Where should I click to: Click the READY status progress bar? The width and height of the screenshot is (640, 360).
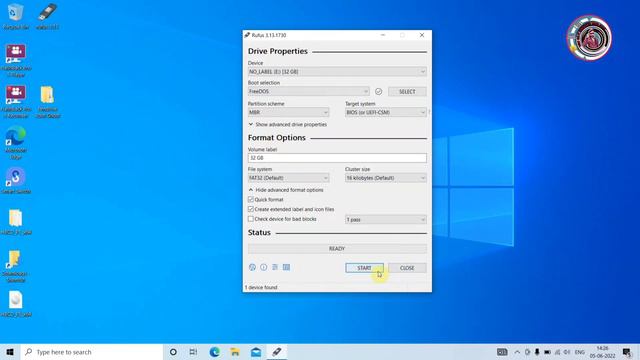pos(337,249)
